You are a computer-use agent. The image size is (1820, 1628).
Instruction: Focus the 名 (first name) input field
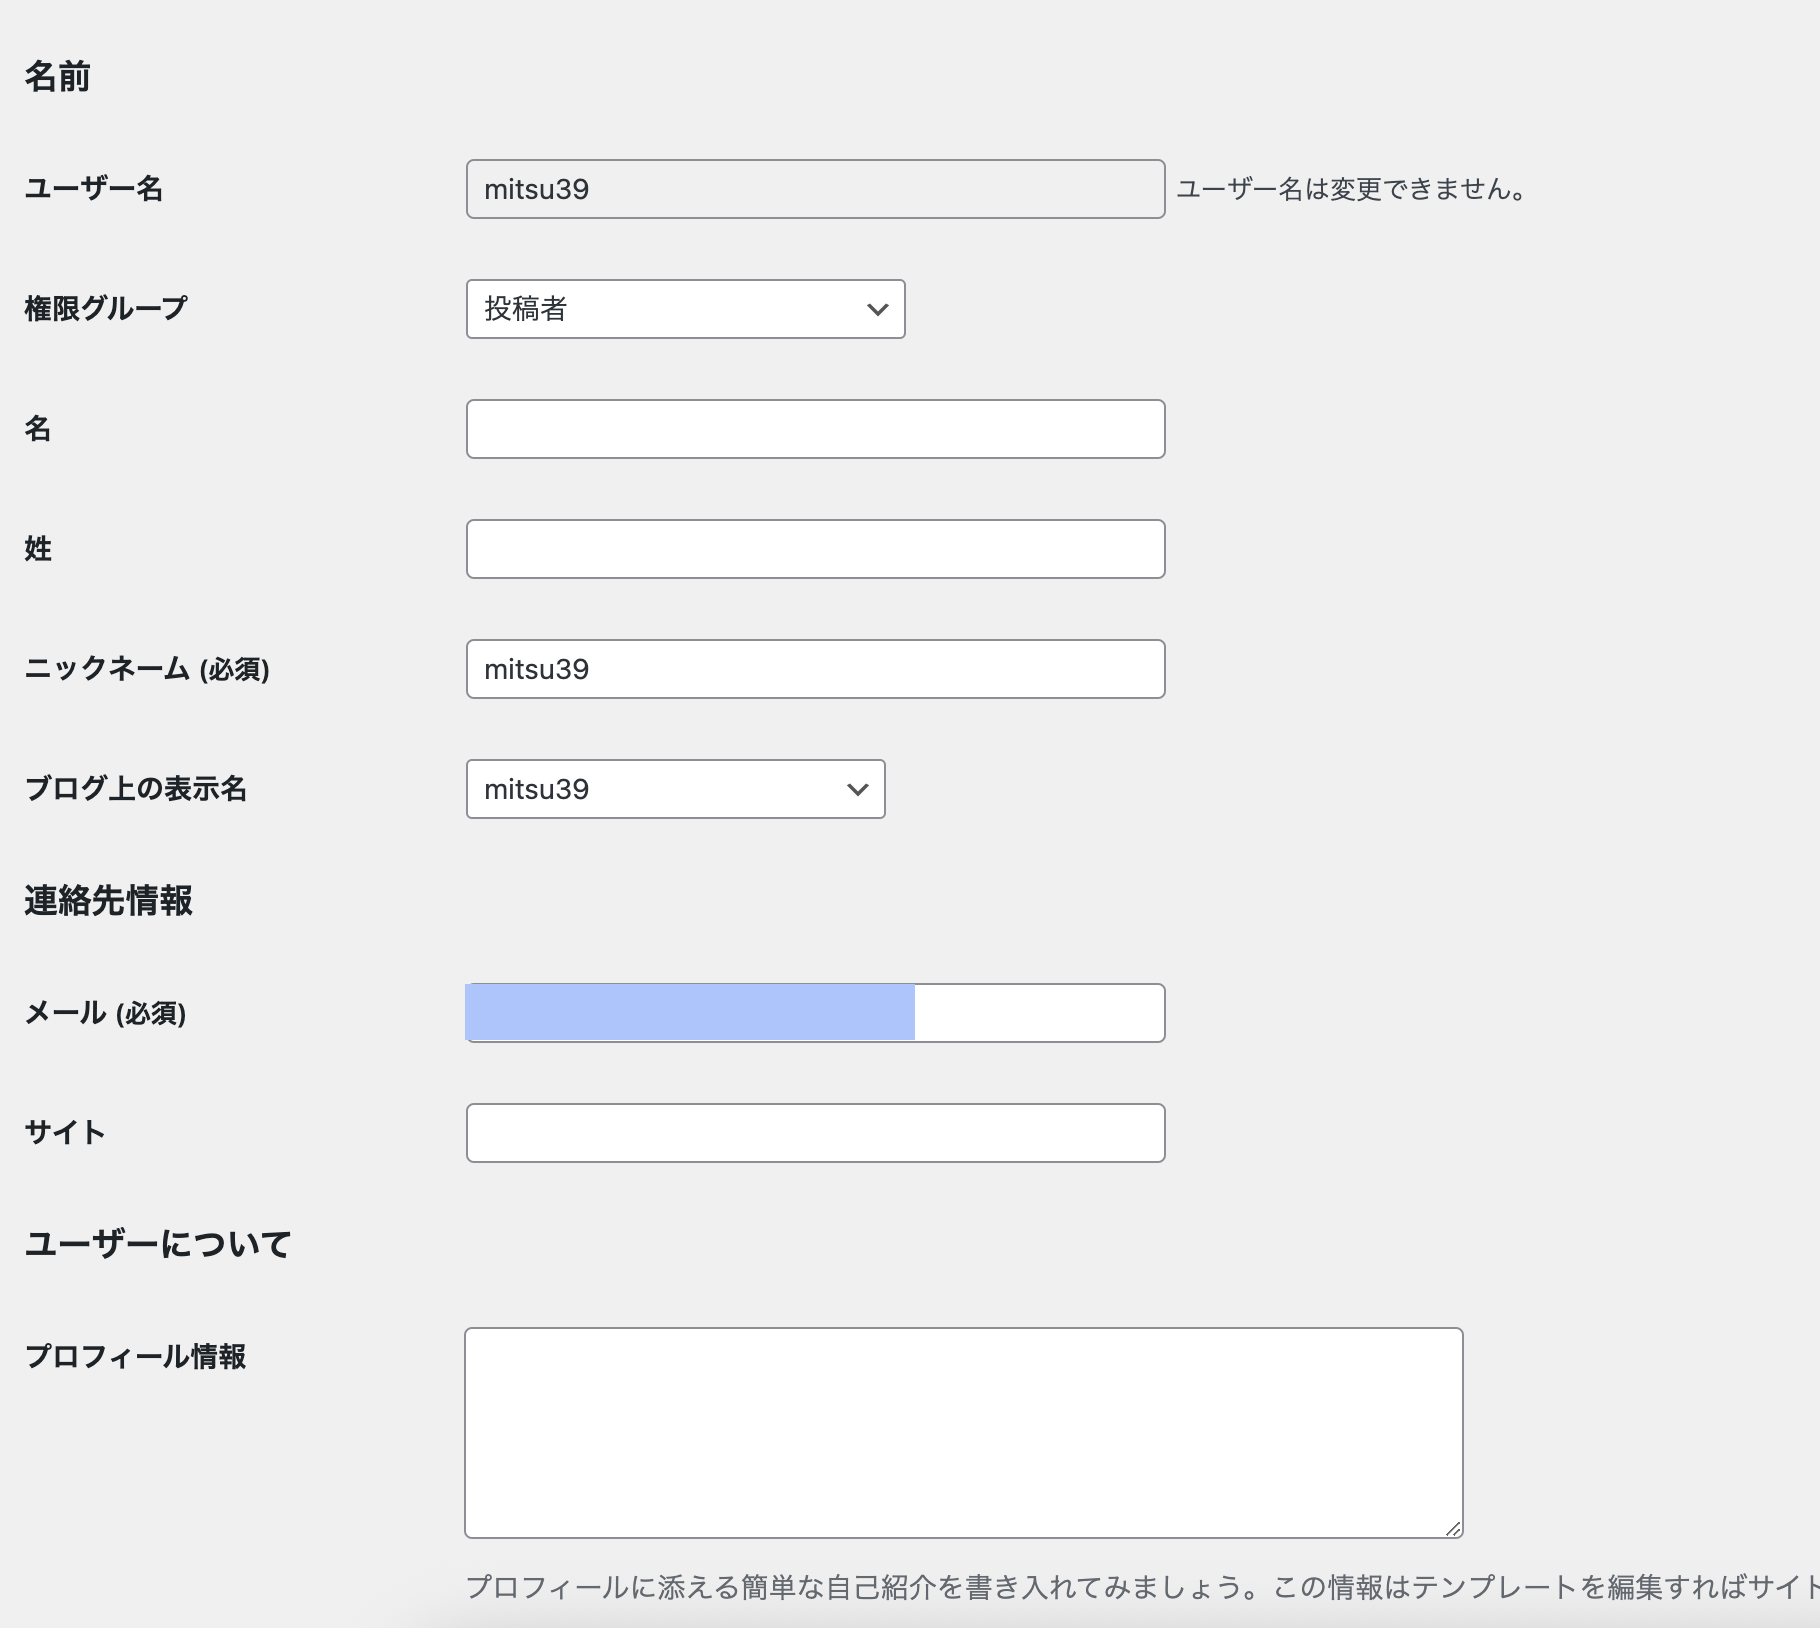point(815,429)
